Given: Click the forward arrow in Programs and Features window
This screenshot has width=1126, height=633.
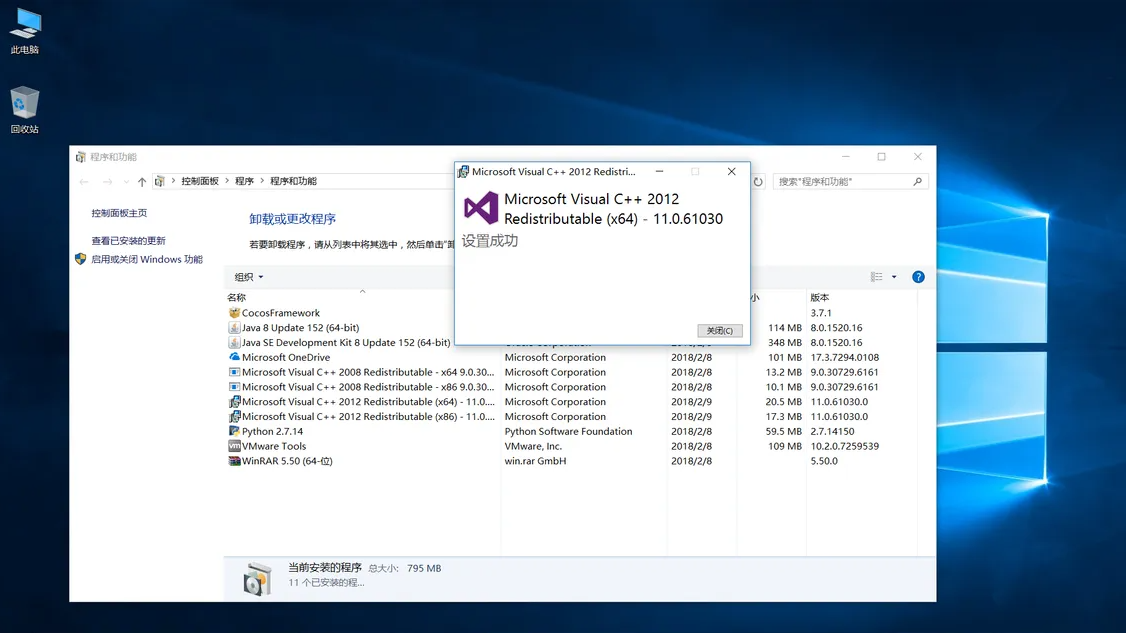Looking at the screenshot, I should click(107, 182).
